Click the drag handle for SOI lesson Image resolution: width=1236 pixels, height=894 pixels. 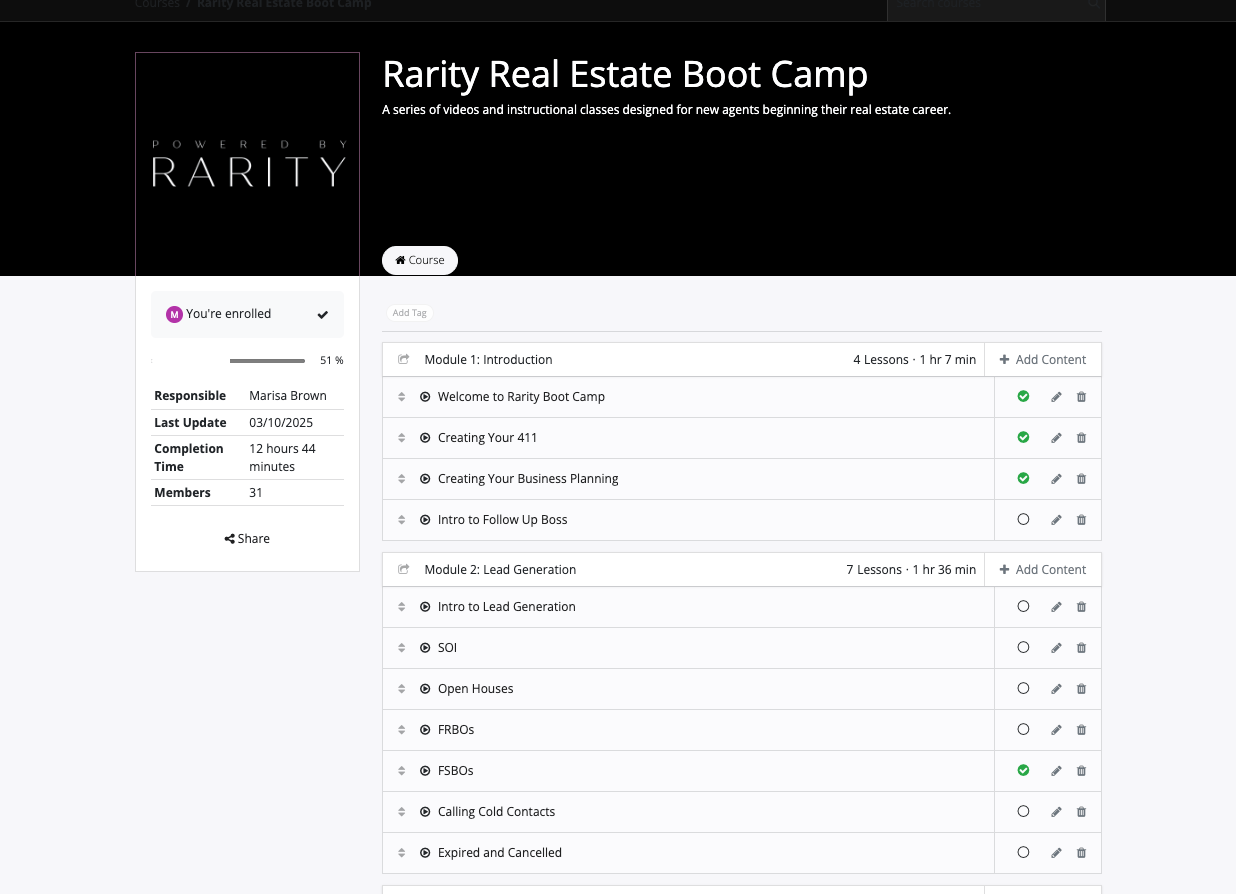(x=401, y=648)
